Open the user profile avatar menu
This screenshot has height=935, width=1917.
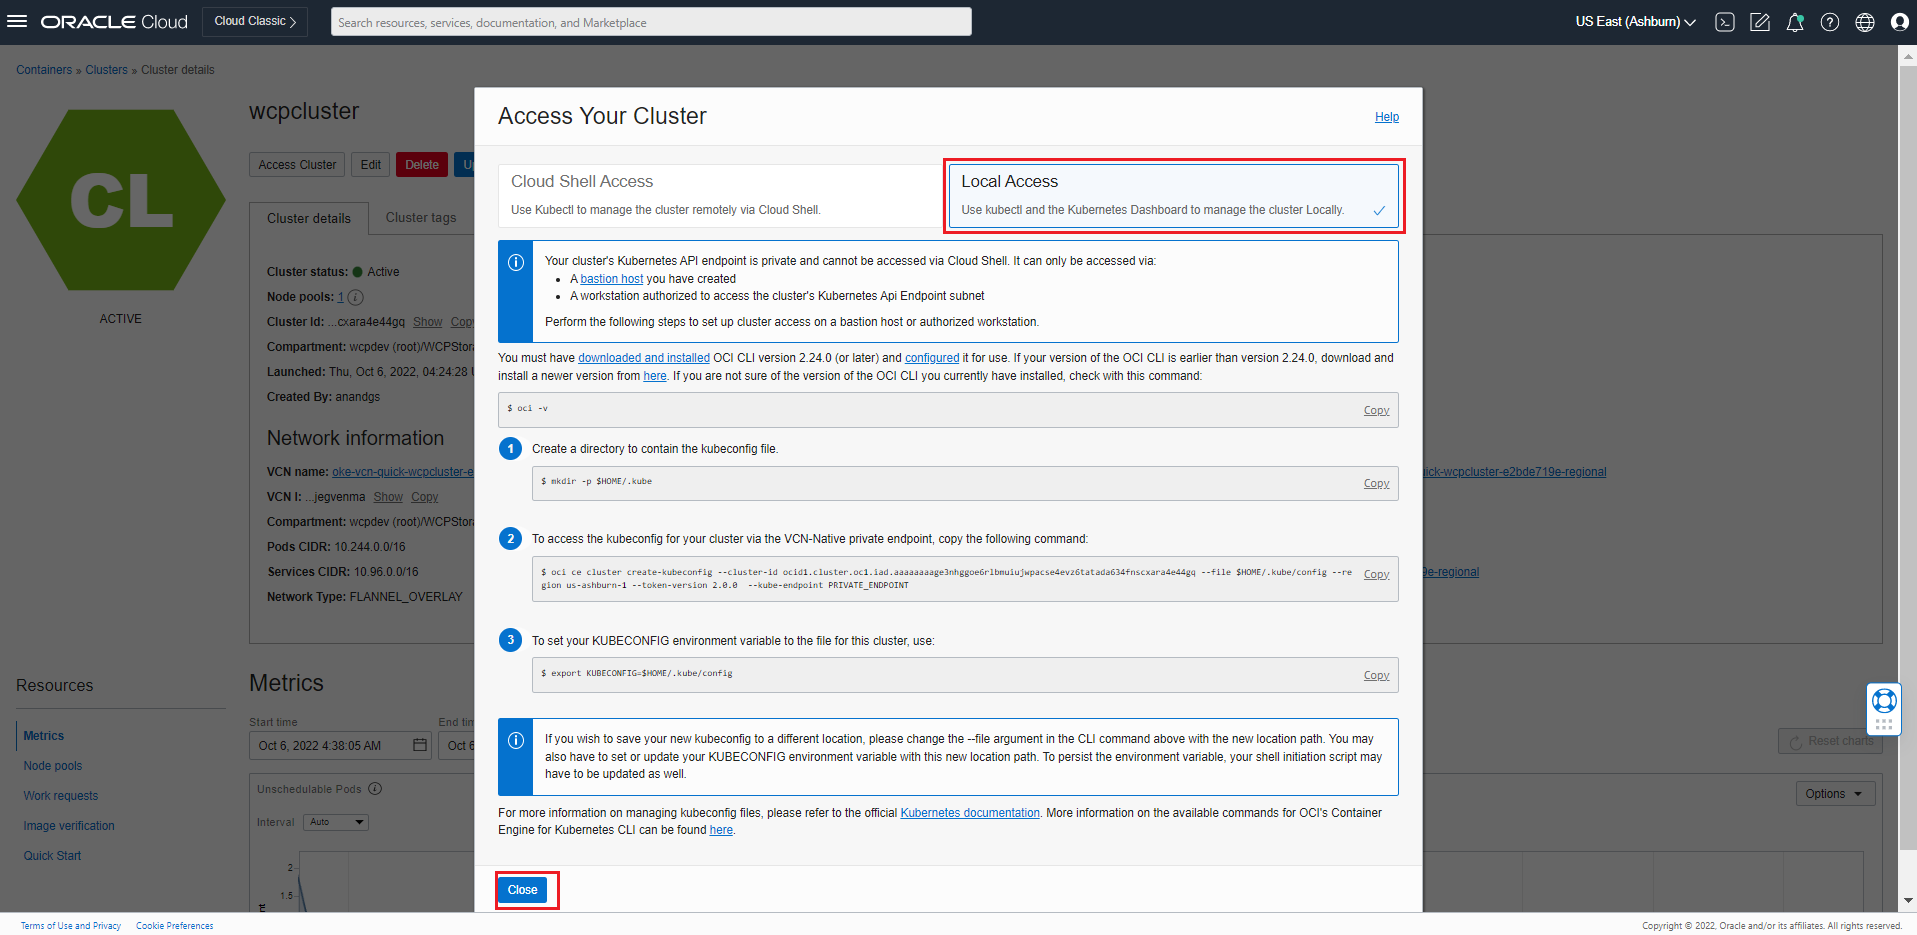click(1900, 22)
